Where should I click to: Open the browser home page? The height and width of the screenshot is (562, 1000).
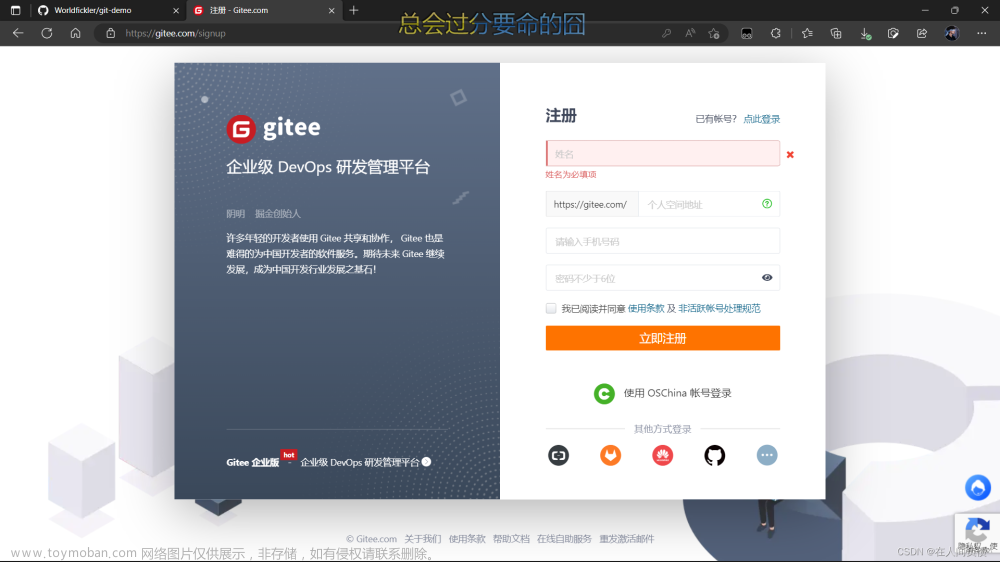coord(75,33)
